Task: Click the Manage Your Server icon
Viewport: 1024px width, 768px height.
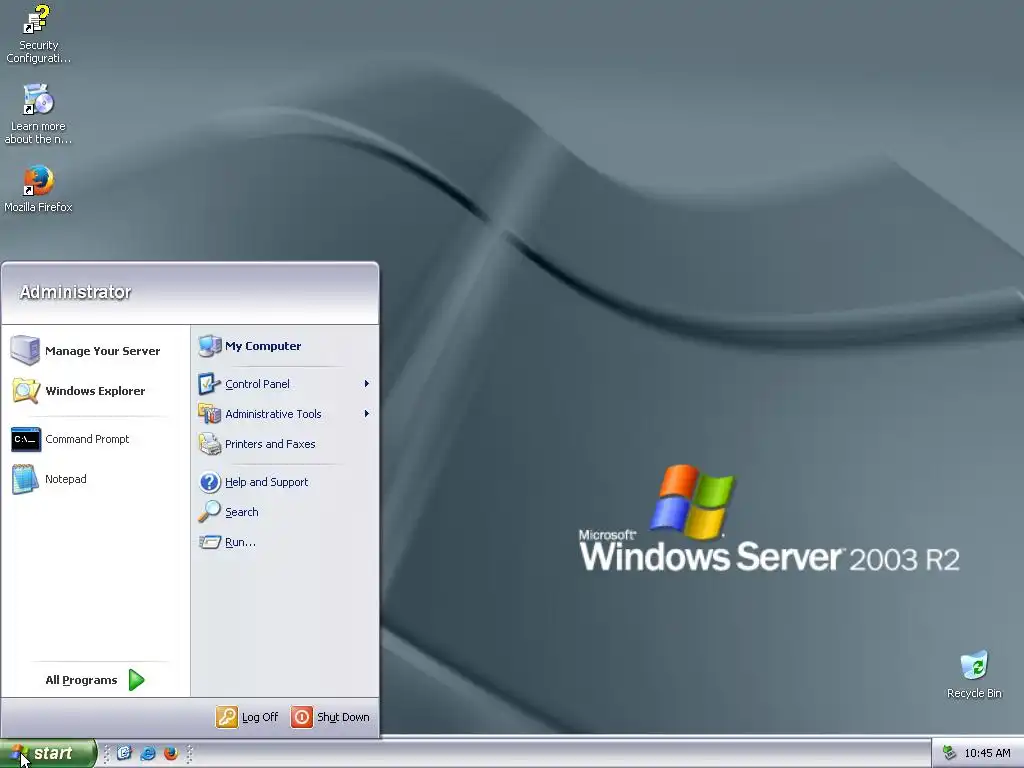Action: pyautogui.click(x=25, y=350)
